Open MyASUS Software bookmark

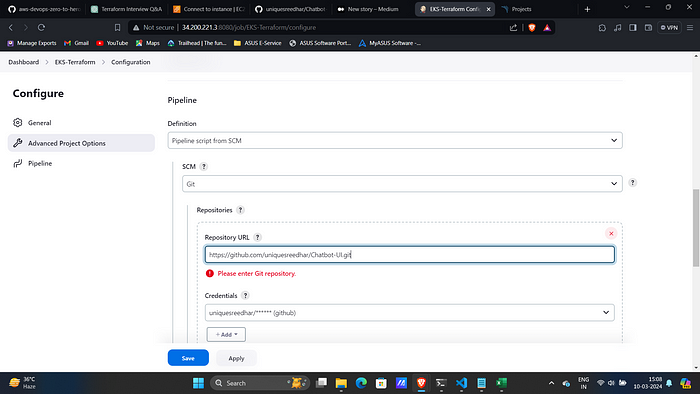click(x=390, y=43)
